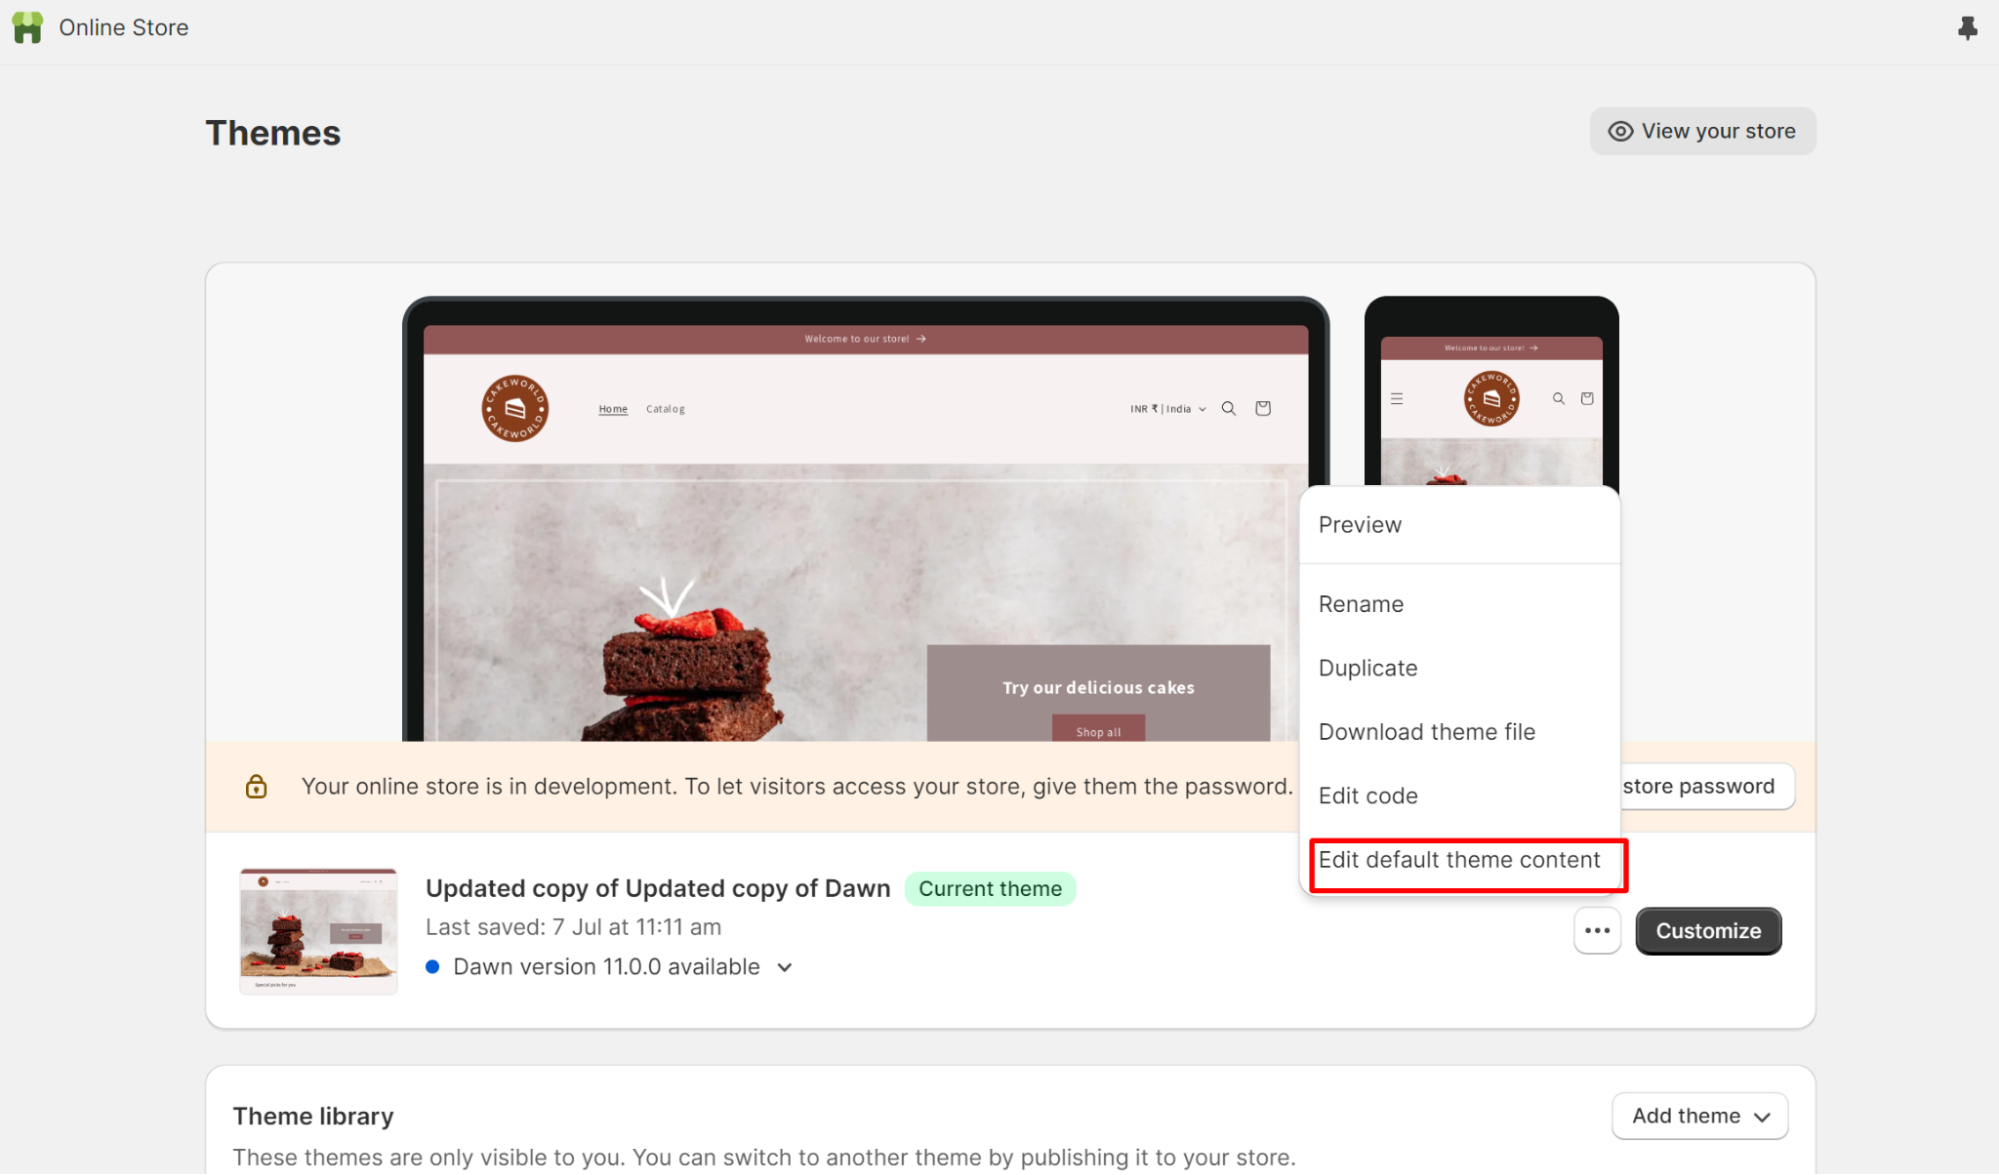The image size is (1999, 1175).
Task: Click Current theme green badge label
Action: 990,887
